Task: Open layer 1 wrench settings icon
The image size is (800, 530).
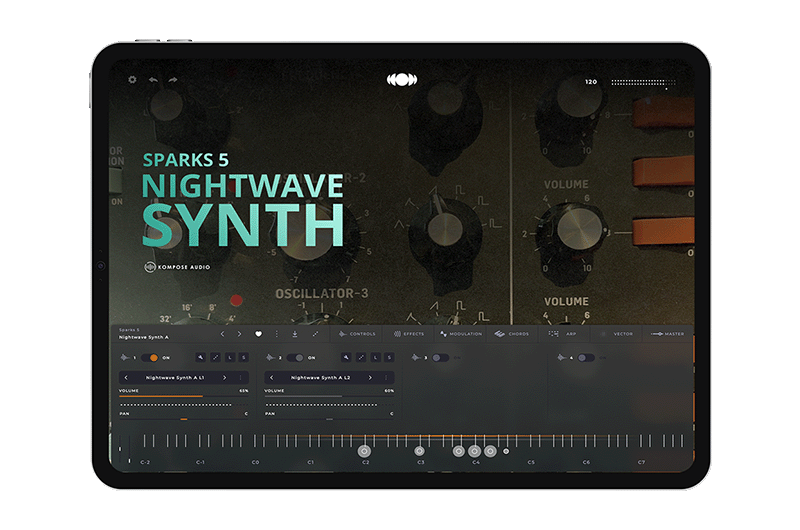Action: point(199,357)
